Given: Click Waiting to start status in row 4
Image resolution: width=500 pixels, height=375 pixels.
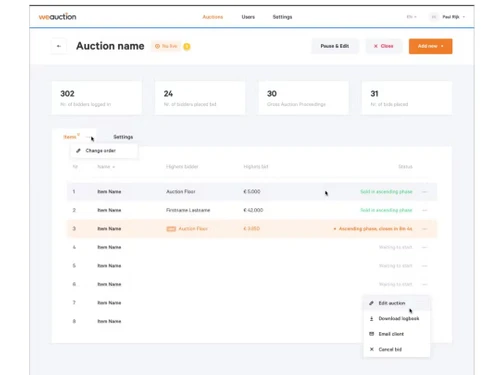Looking at the screenshot, I should coord(396,247).
